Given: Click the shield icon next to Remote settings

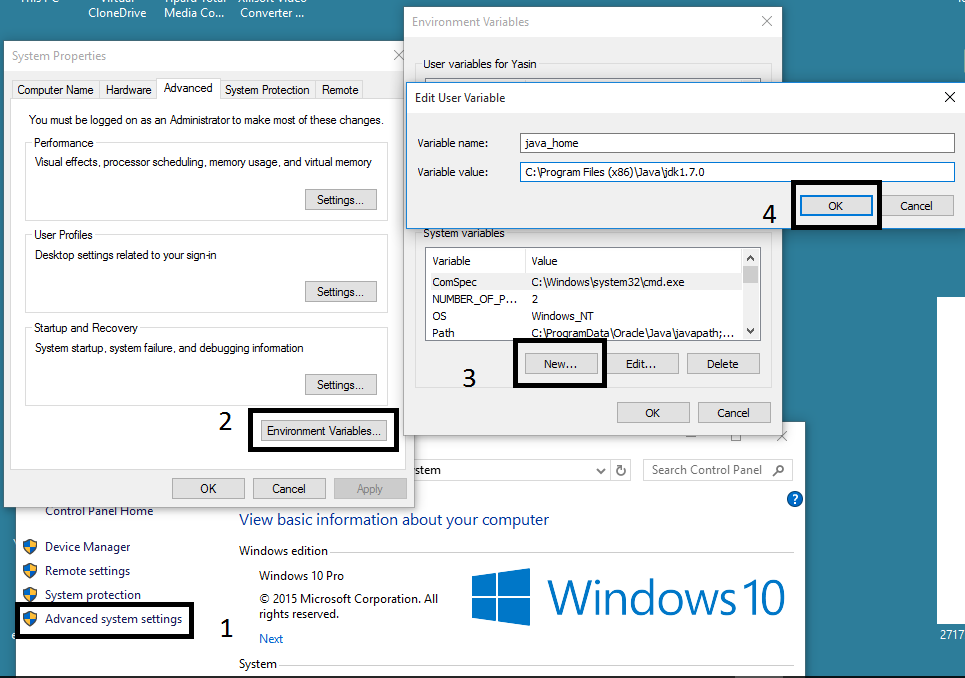Looking at the screenshot, I should (x=30, y=571).
